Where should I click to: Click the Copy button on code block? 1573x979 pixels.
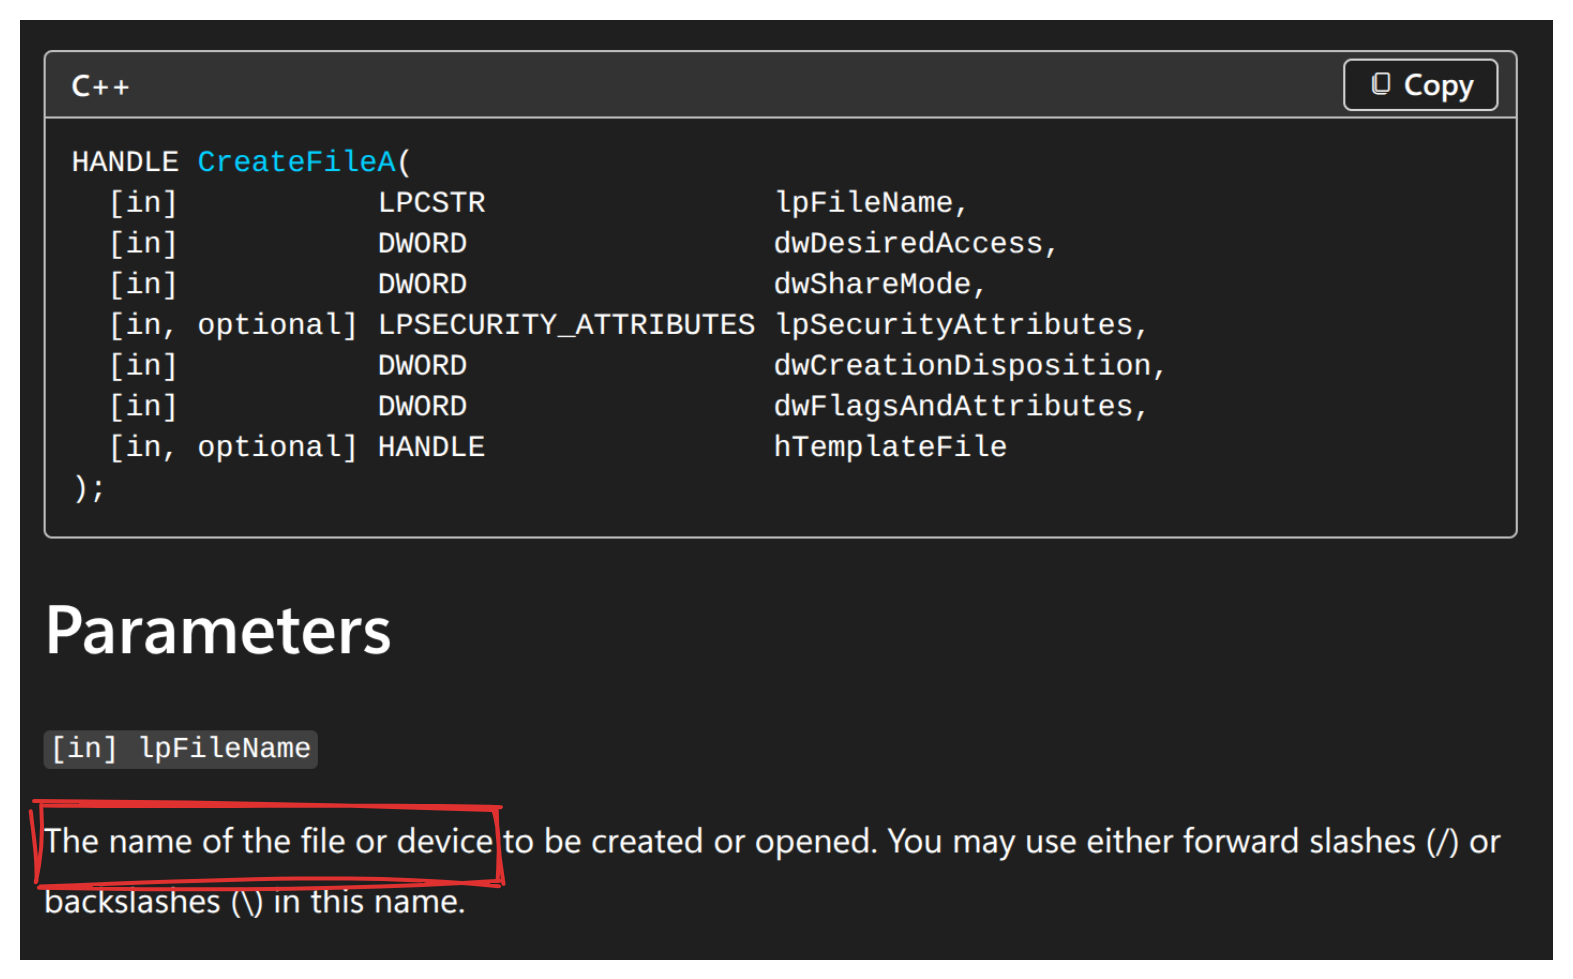coord(1420,85)
